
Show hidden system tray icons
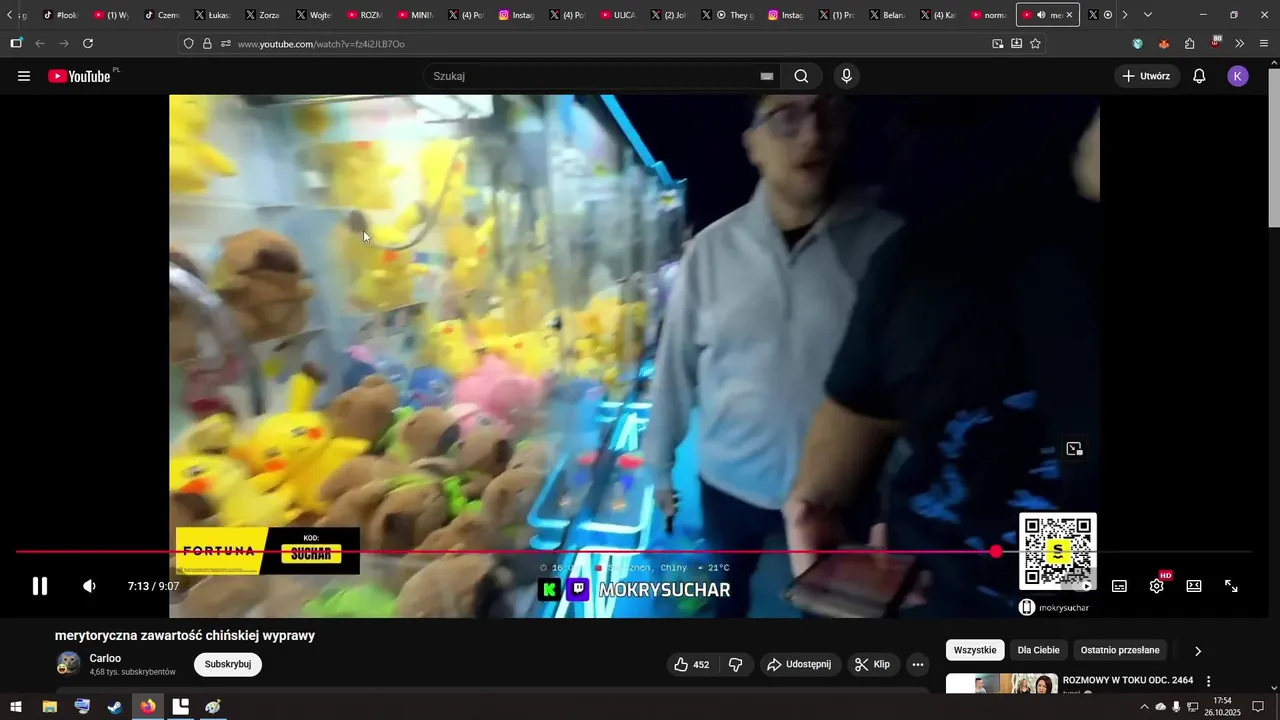[1144, 707]
